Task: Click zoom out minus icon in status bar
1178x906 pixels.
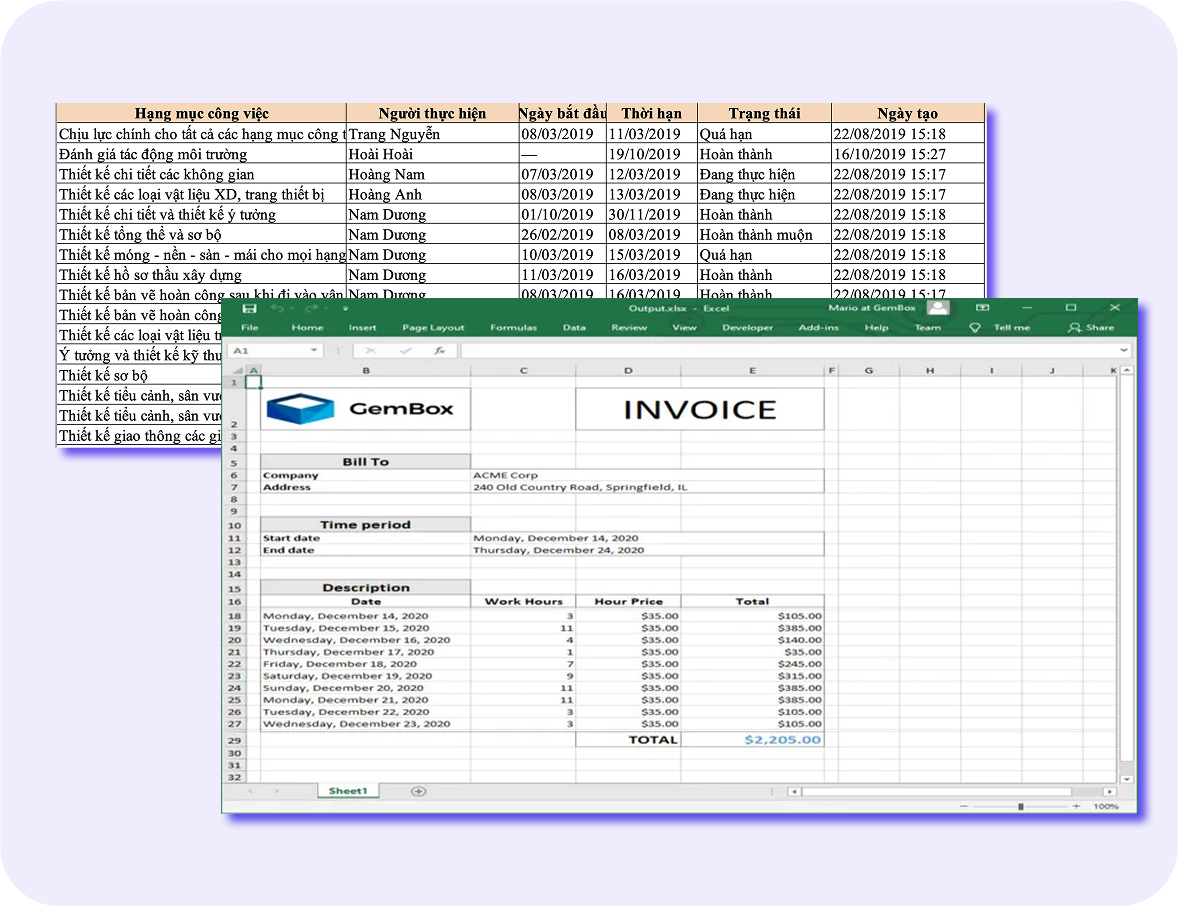Action: coord(963,806)
